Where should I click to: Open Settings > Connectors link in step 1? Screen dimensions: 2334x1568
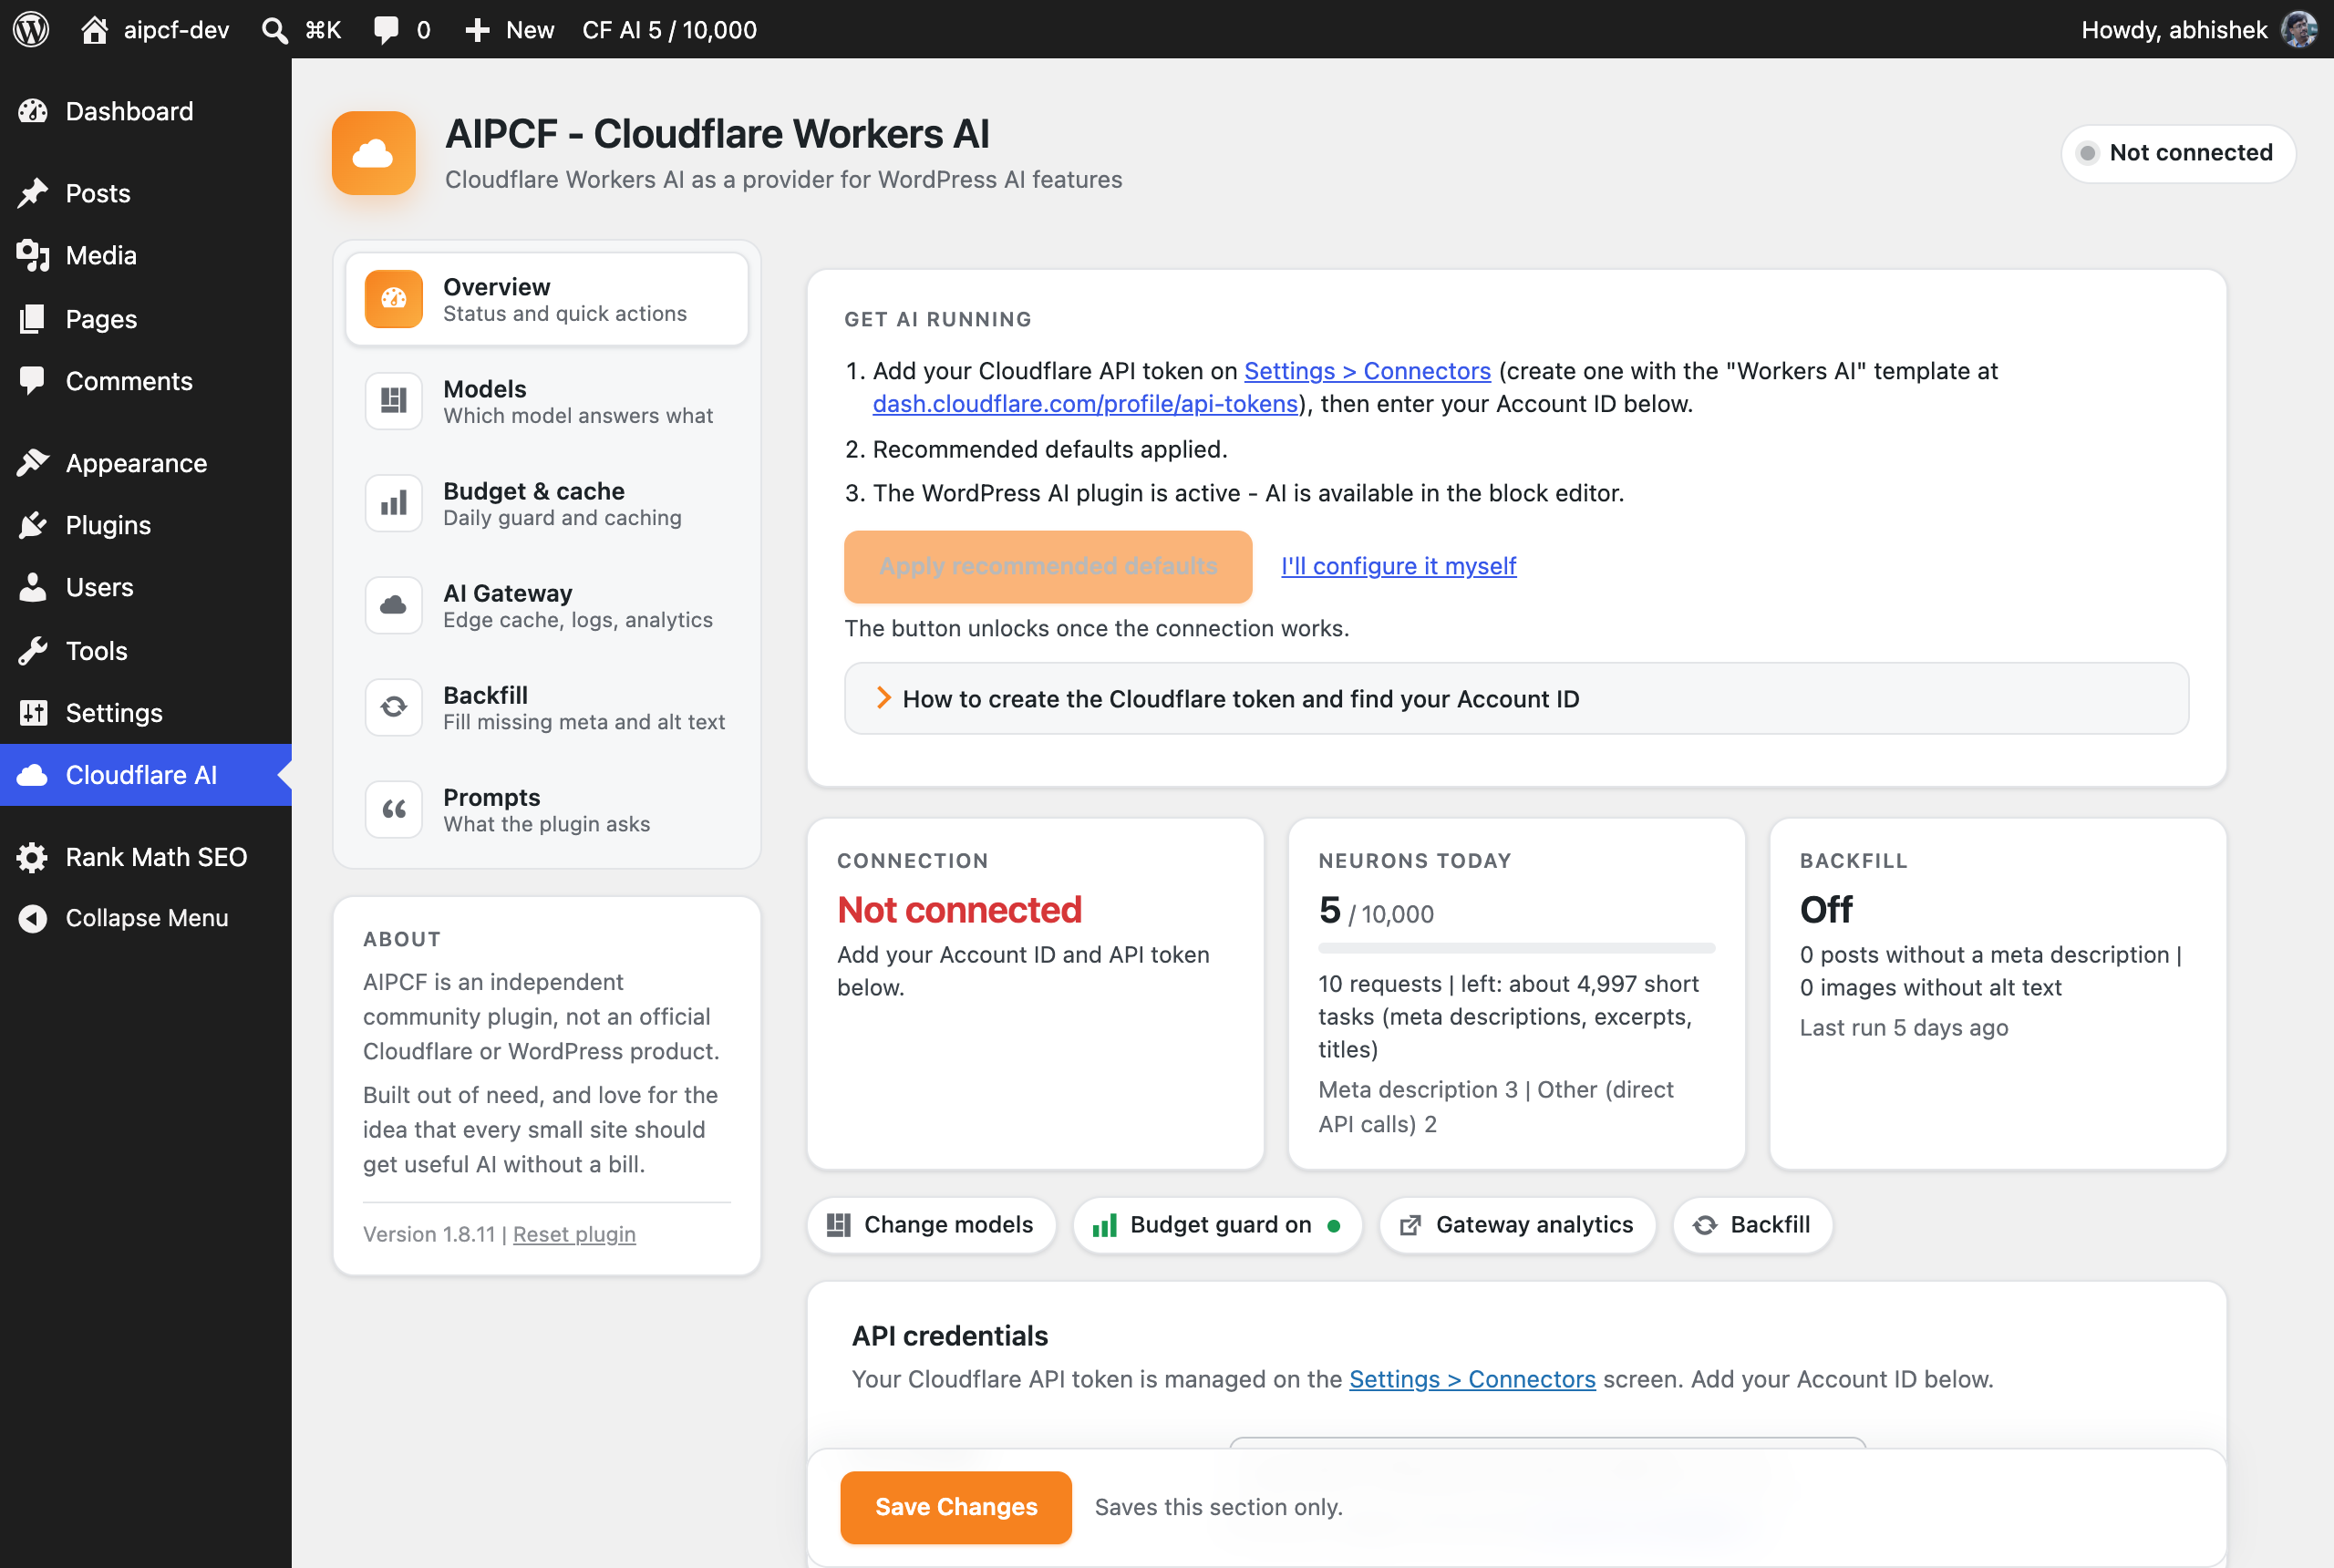pyautogui.click(x=1367, y=371)
